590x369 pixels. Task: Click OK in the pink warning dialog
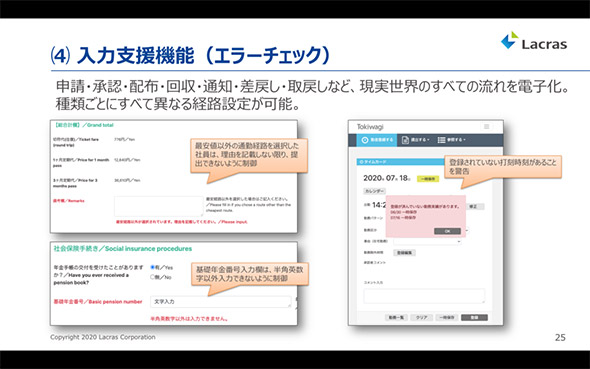point(447,231)
